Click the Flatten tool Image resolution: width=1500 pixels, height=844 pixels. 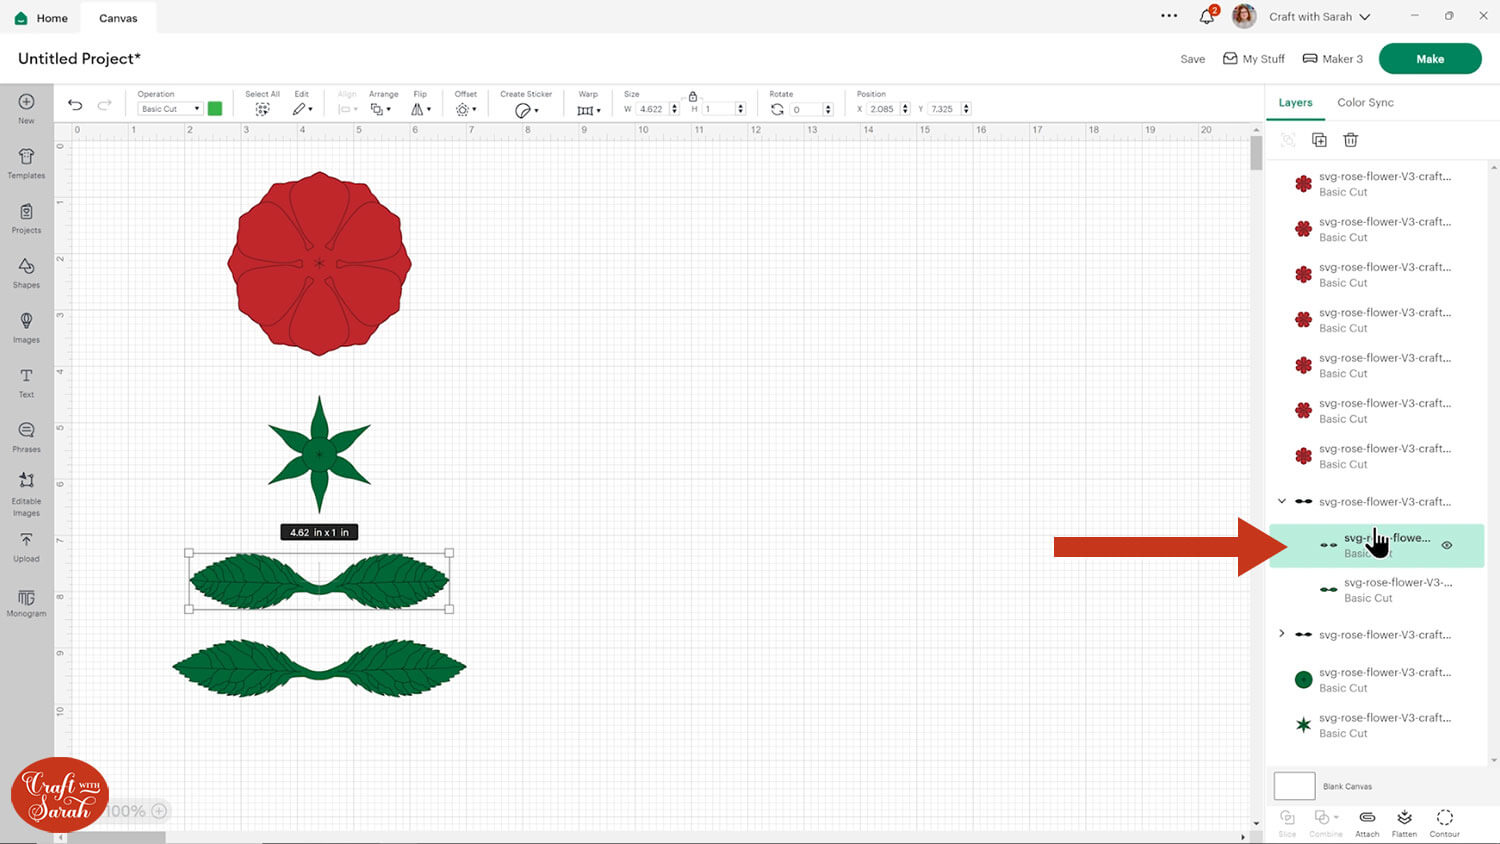point(1404,822)
